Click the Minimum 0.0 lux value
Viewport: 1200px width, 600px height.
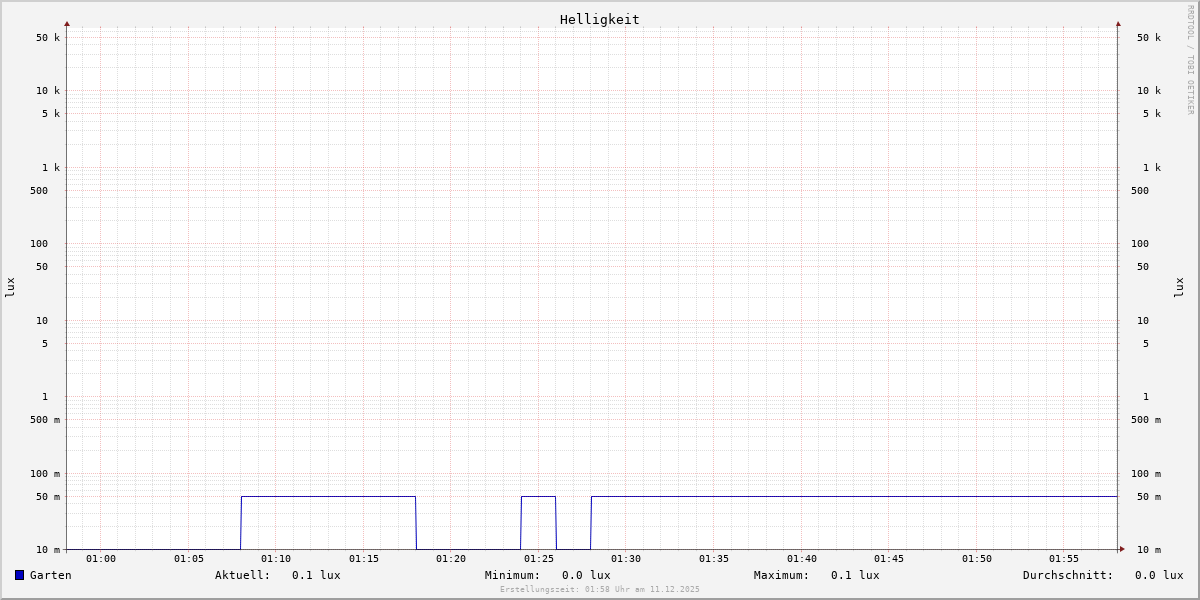pyautogui.click(x=586, y=575)
